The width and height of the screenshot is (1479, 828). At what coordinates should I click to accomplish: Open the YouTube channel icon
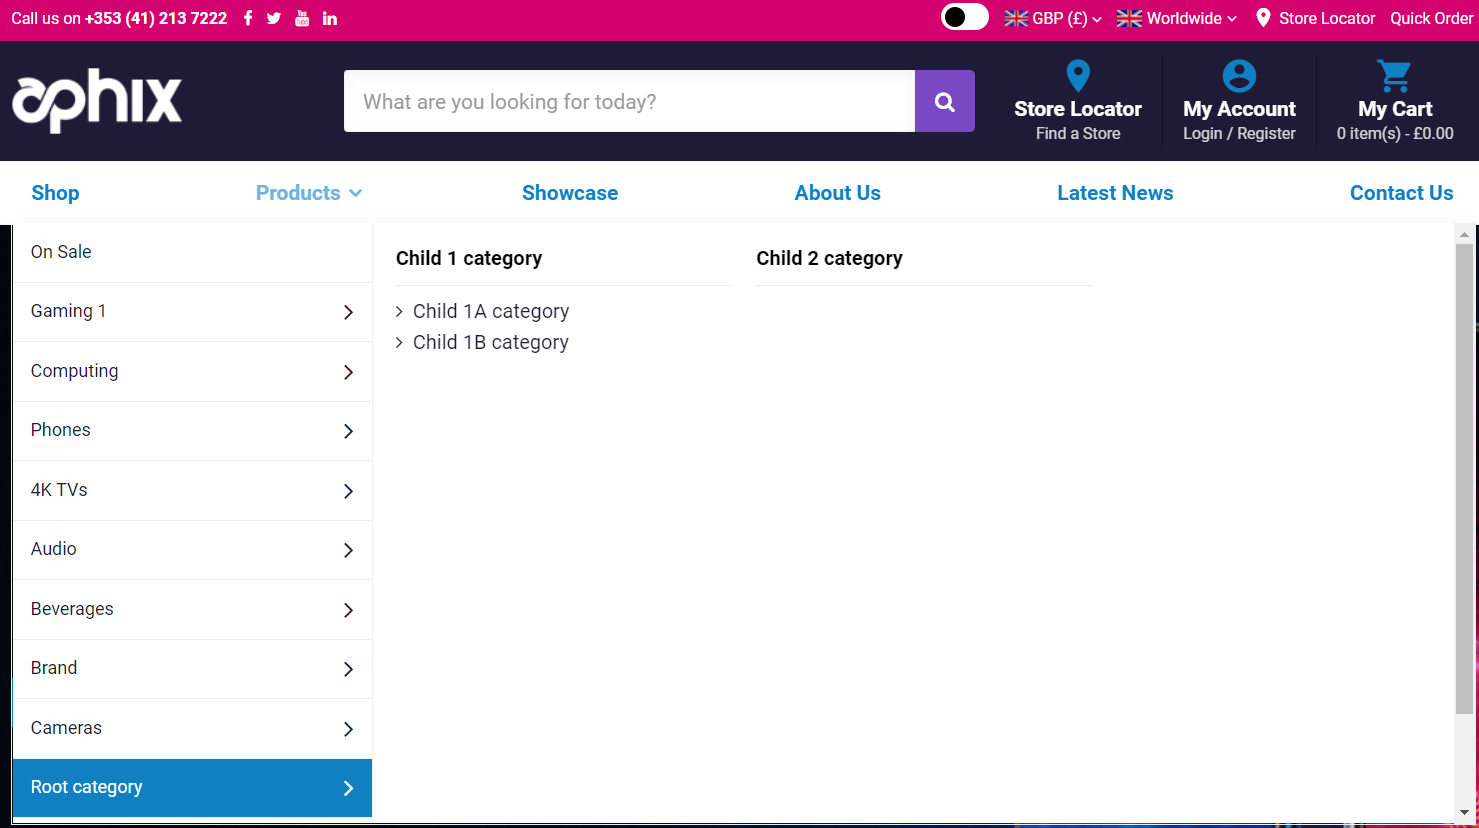[301, 18]
